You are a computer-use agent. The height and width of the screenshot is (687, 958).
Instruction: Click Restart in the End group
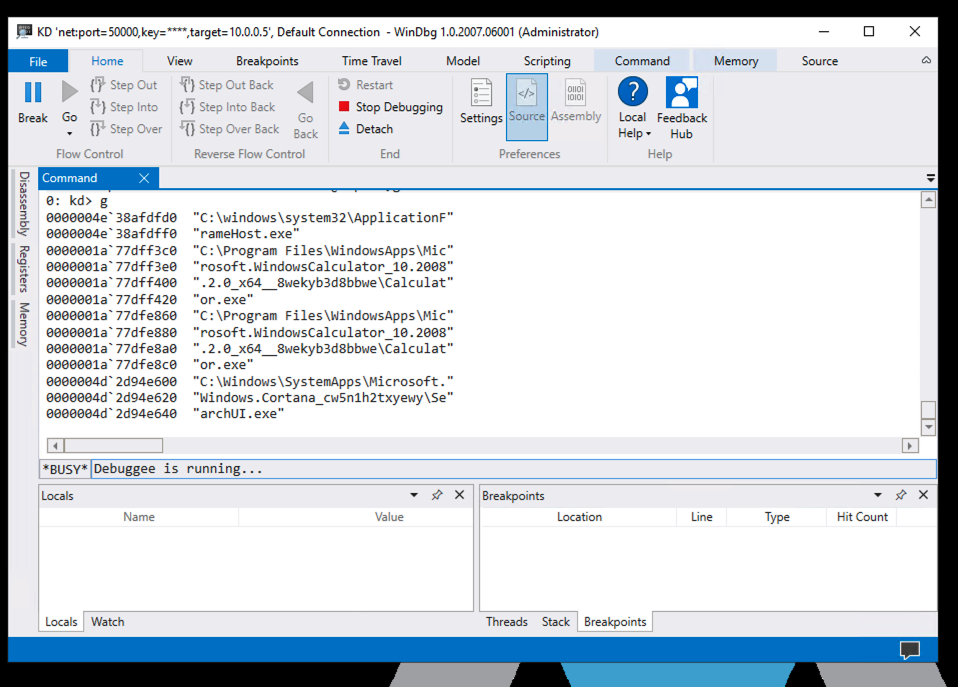(x=365, y=85)
